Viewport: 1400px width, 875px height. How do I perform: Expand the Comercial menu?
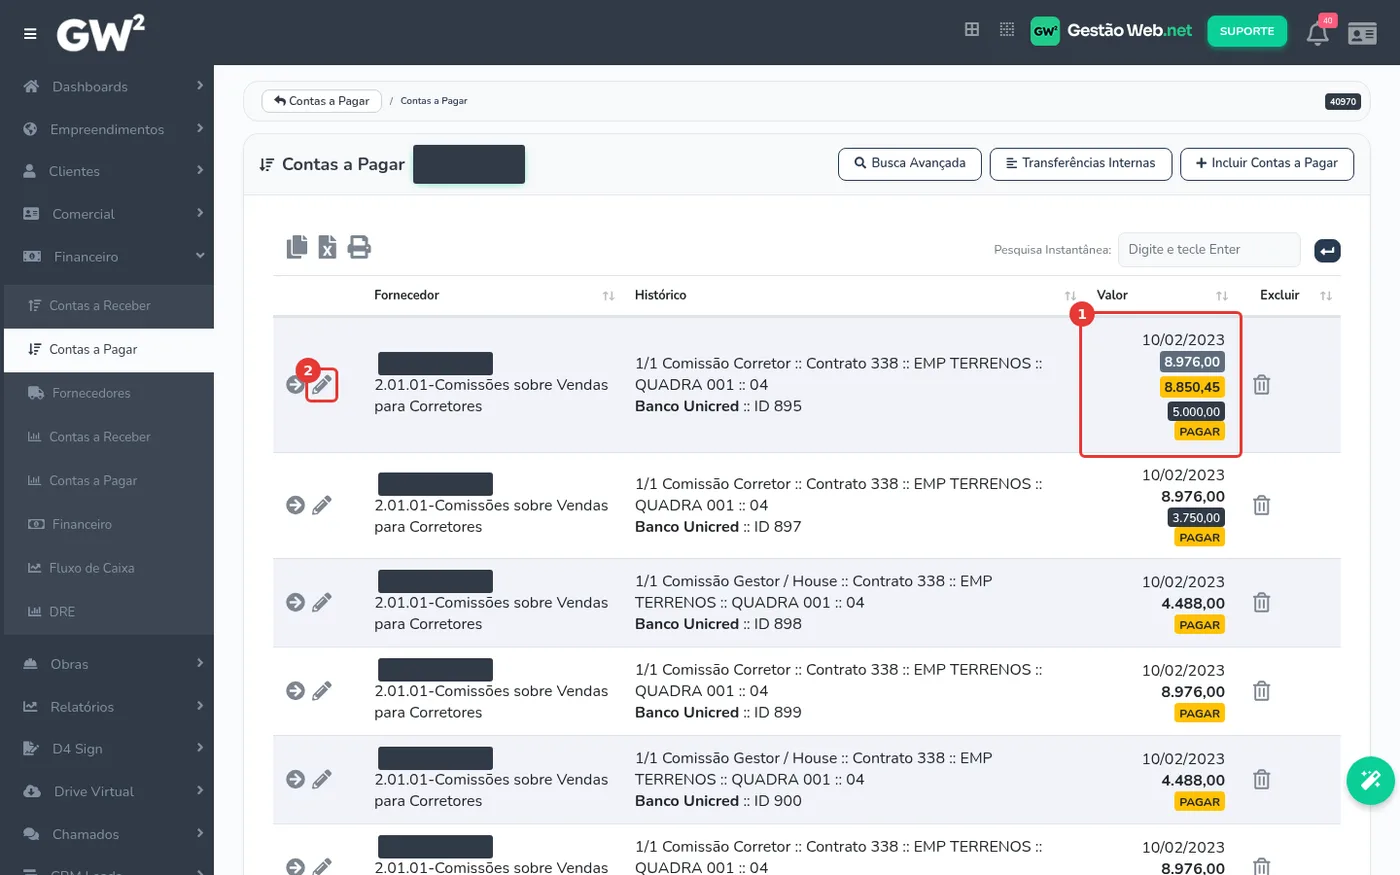click(107, 214)
